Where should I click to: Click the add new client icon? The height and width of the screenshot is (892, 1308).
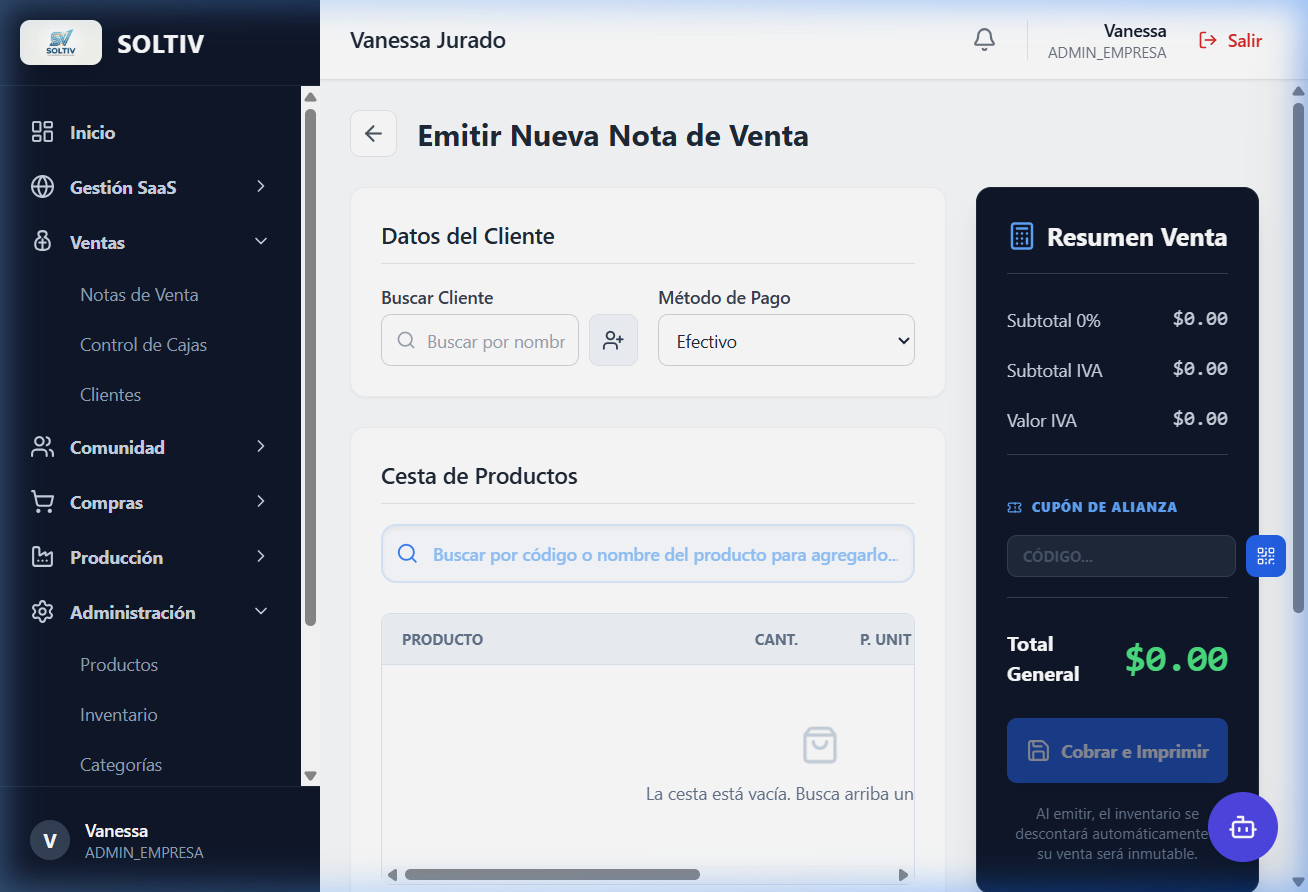(x=613, y=341)
